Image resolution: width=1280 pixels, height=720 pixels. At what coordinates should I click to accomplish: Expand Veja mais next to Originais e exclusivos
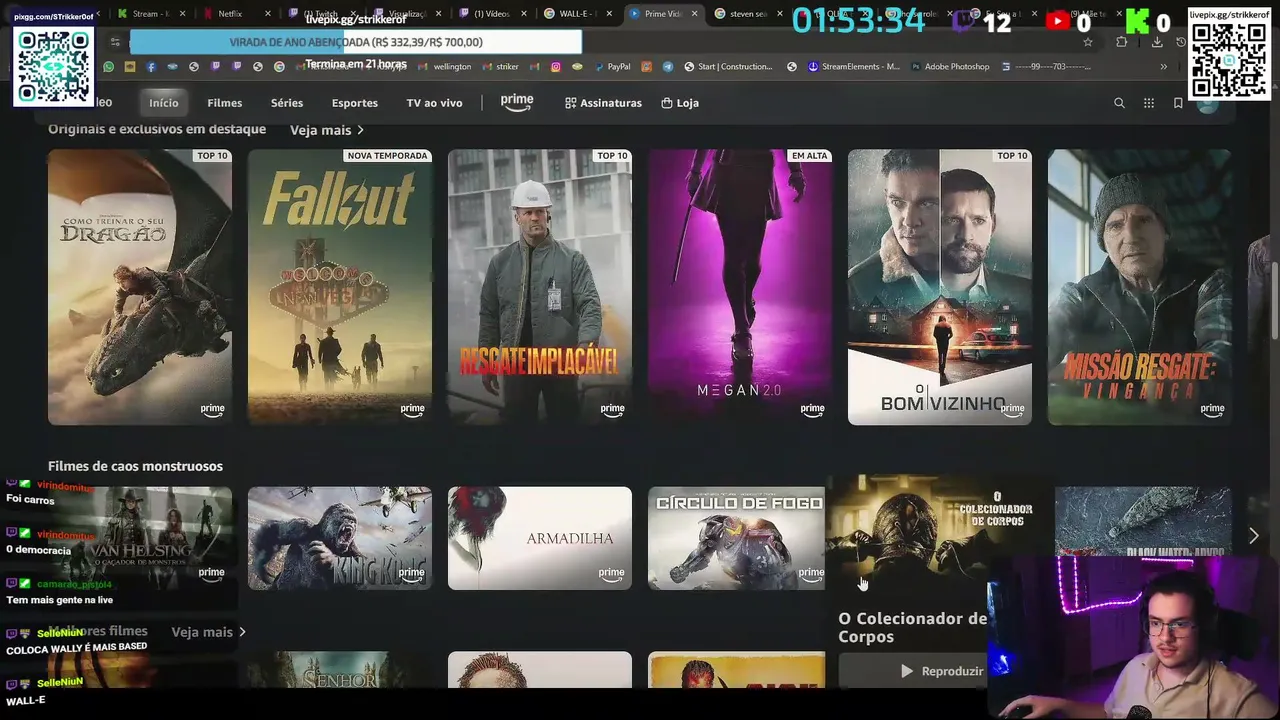(327, 130)
